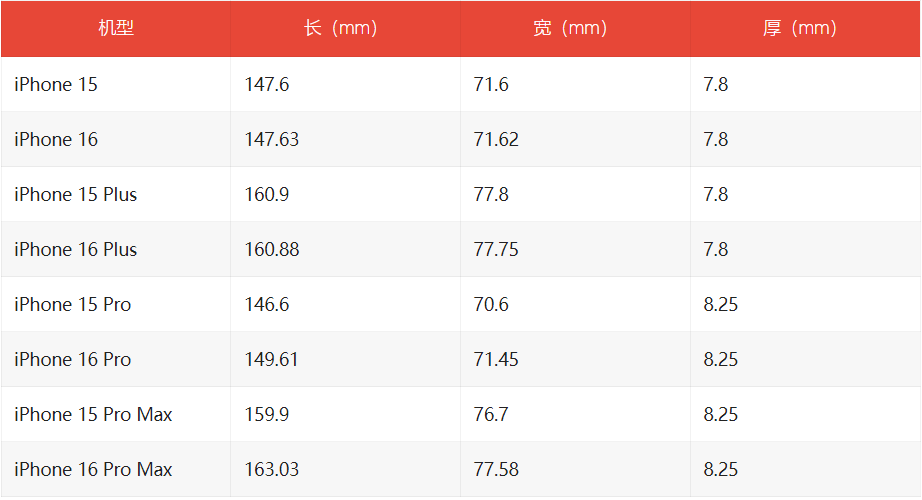
Task: Select the iPhone 15 Pro model cell
Action: pos(73,305)
